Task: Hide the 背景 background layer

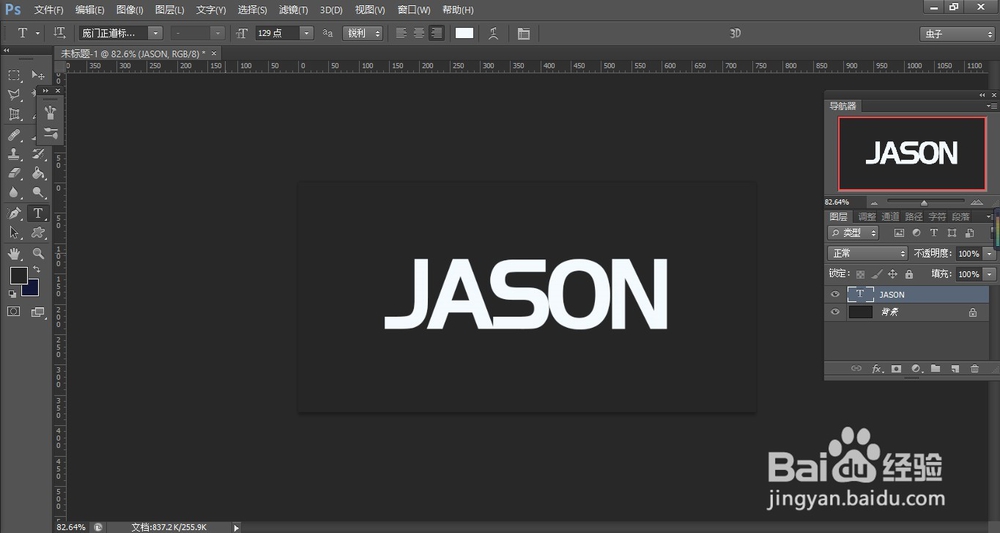Action: 835,312
